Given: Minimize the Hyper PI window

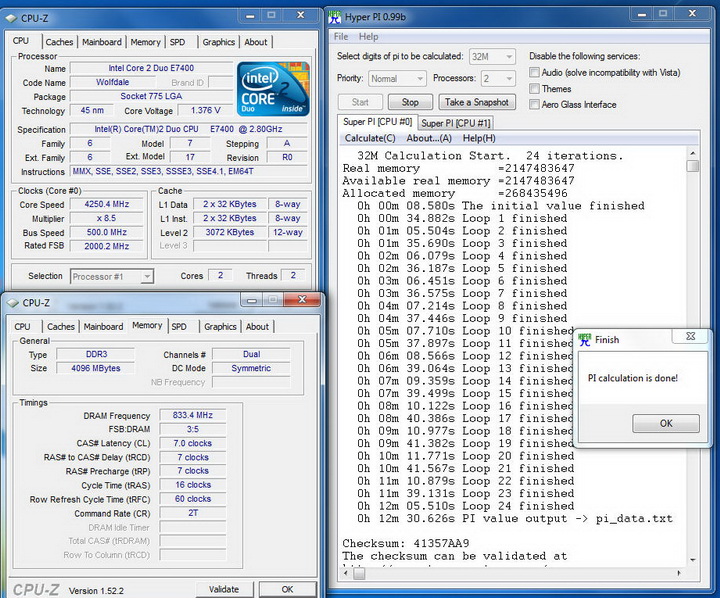Looking at the screenshot, I should point(641,15).
